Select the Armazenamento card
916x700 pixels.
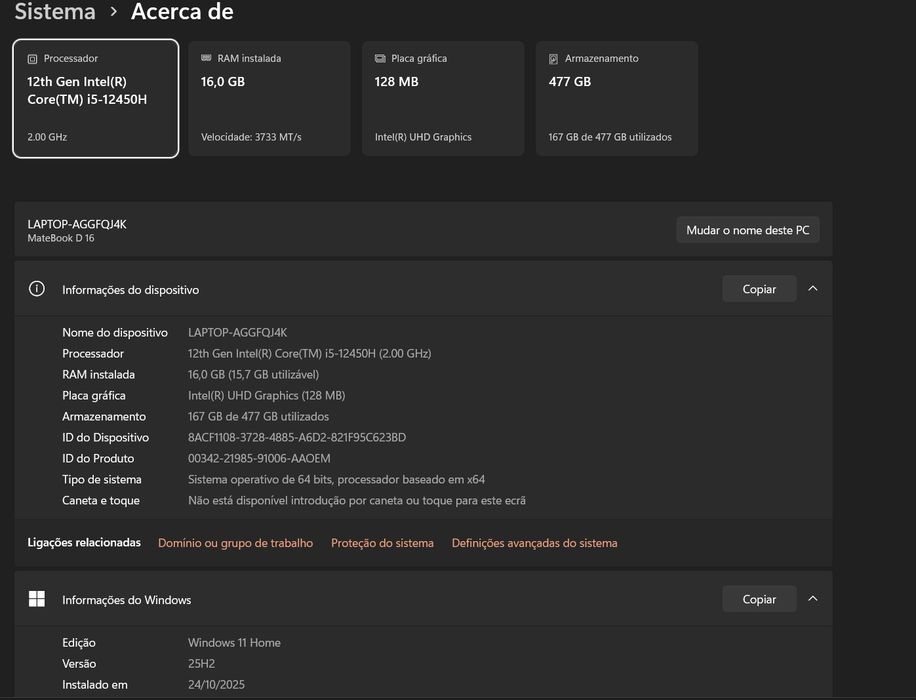[617, 98]
